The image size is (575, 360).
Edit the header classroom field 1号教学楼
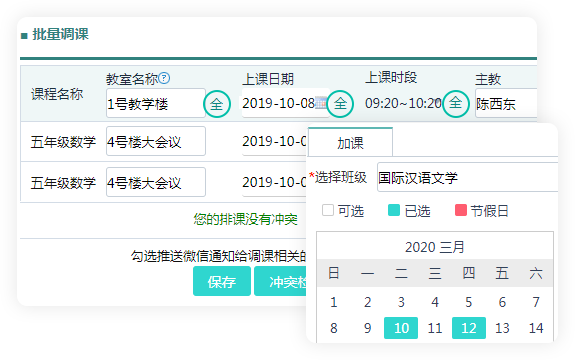click(156, 103)
